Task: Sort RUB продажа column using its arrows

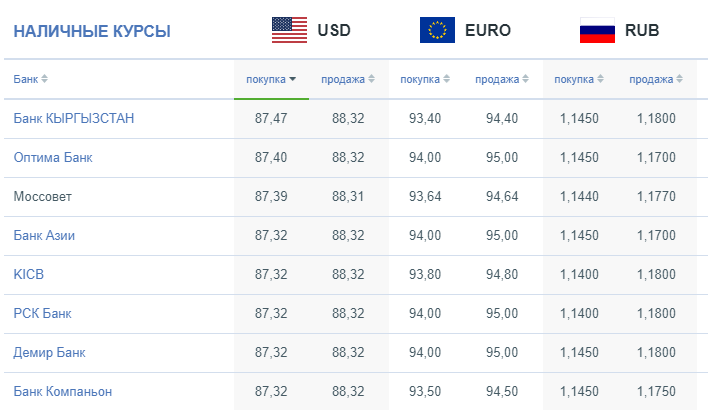Action: pos(679,79)
